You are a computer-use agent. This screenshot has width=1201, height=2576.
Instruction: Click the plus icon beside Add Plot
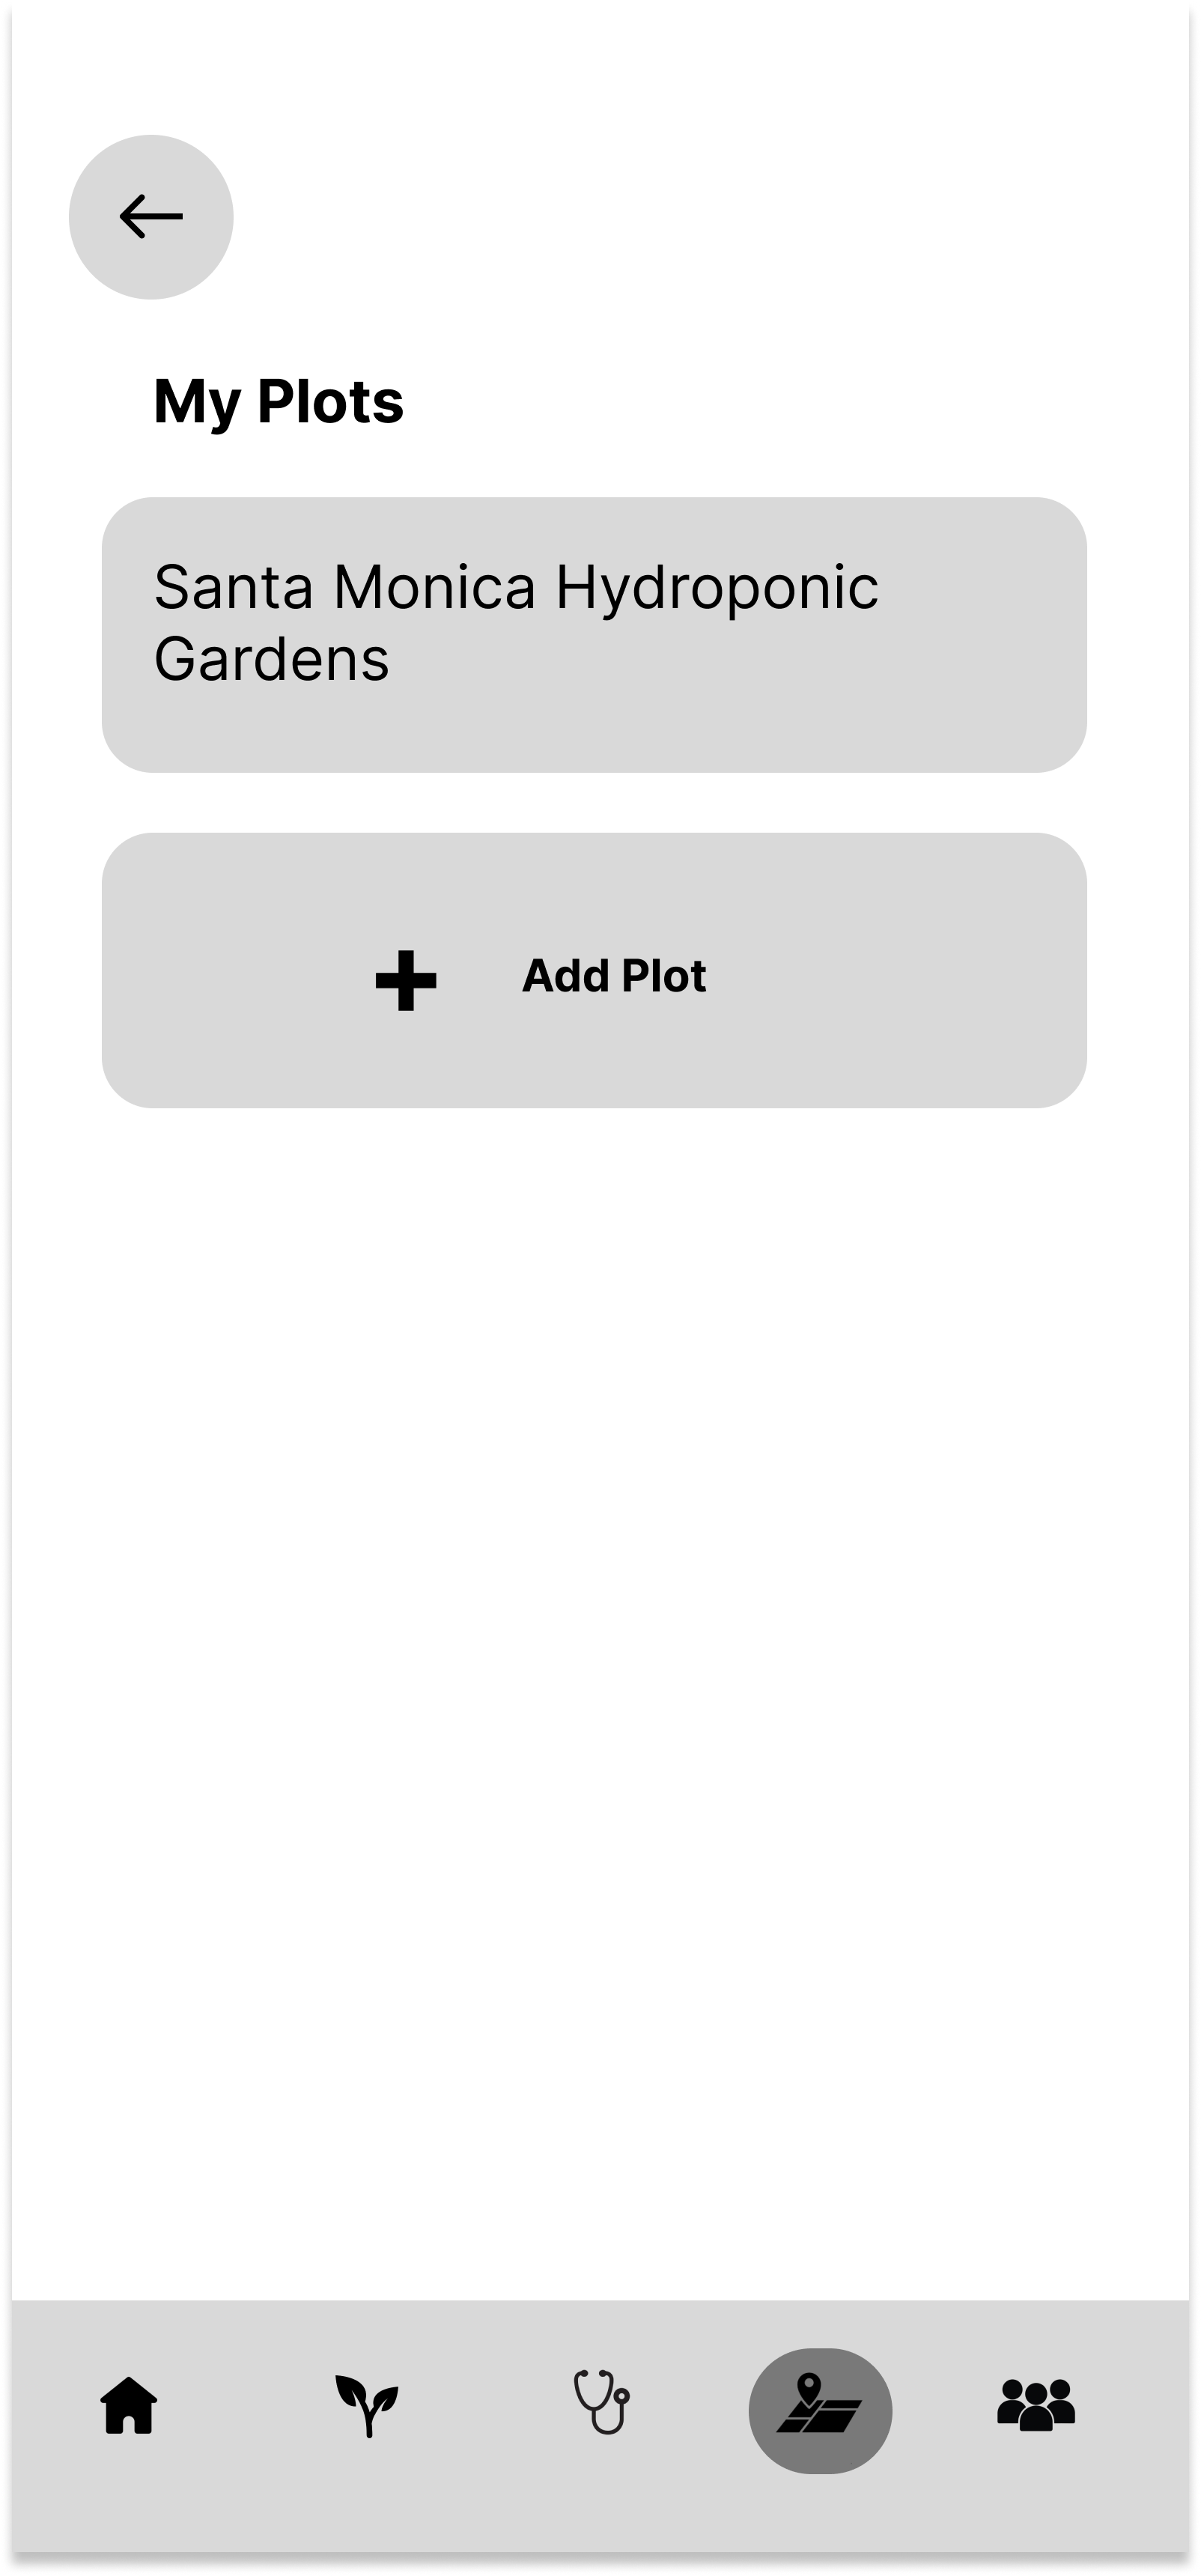pyautogui.click(x=406, y=980)
